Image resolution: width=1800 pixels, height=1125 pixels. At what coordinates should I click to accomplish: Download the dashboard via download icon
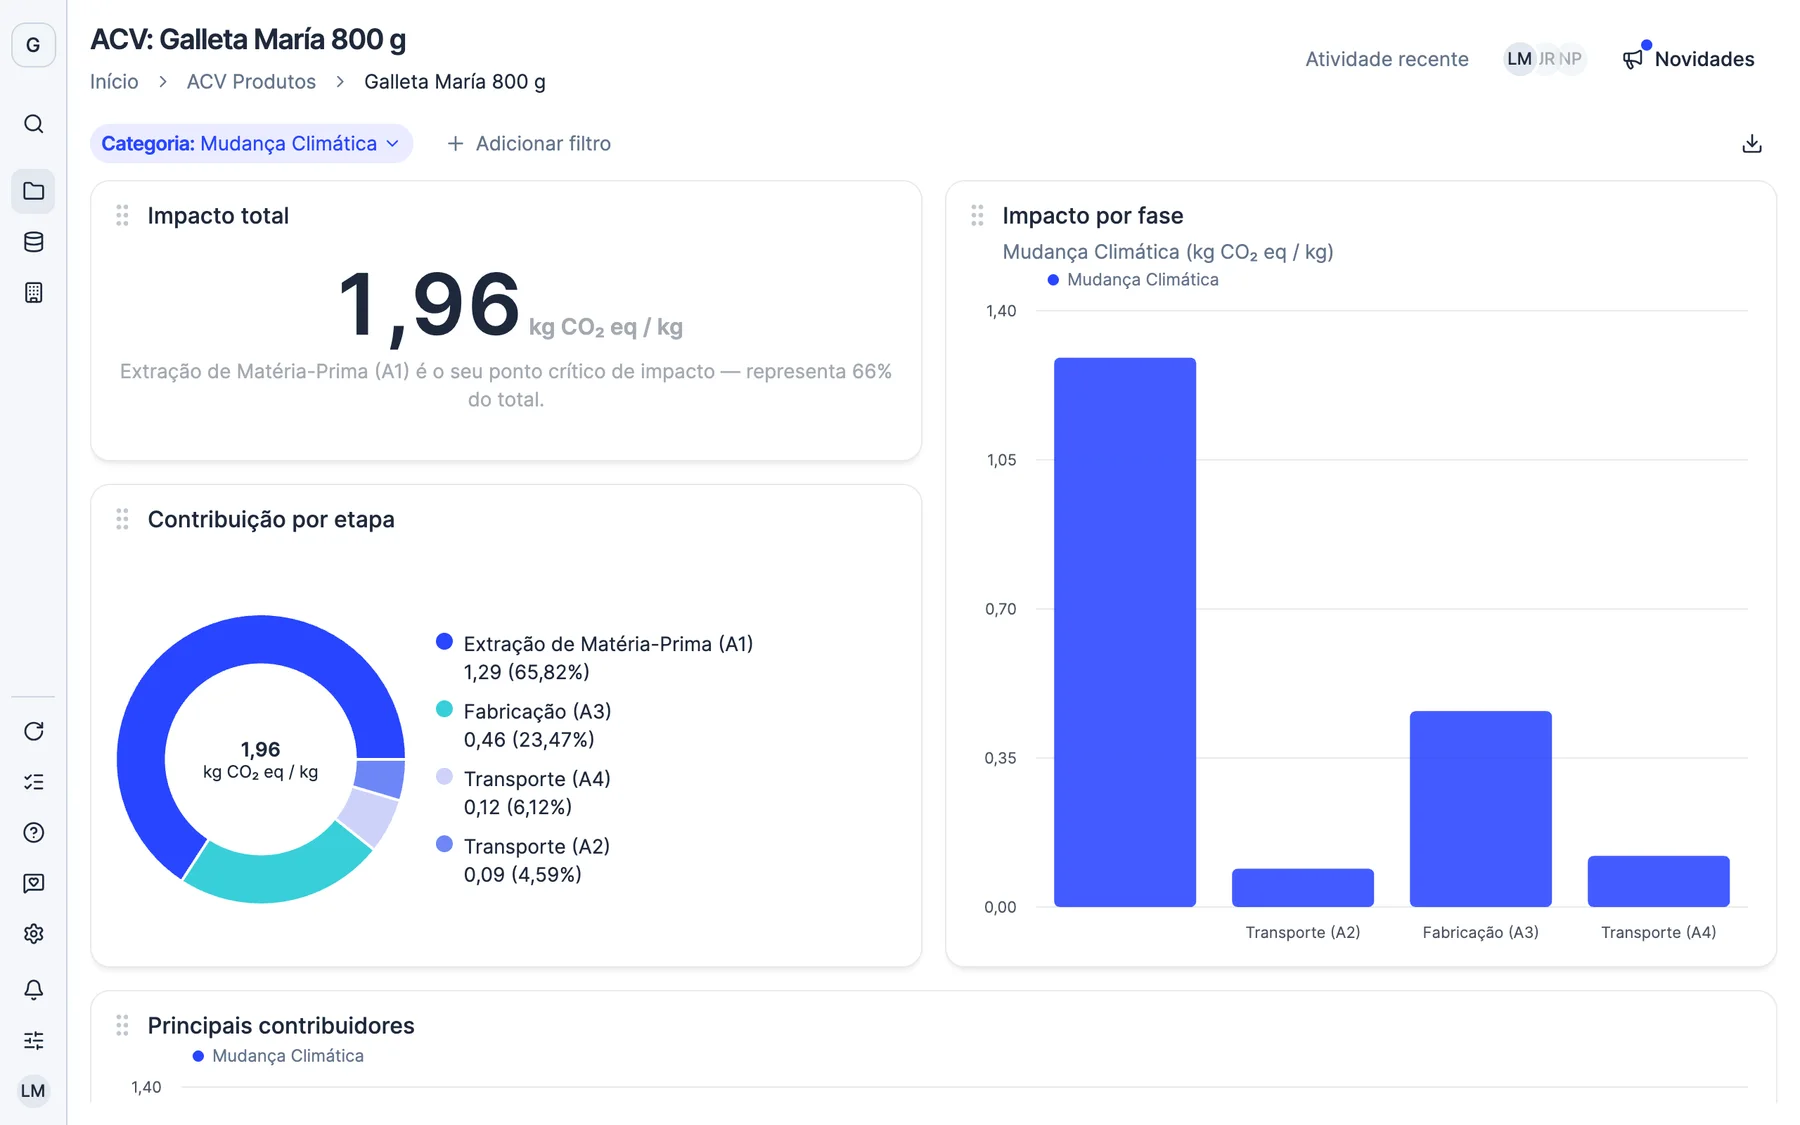pyautogui.click(x=1751, y=144)
